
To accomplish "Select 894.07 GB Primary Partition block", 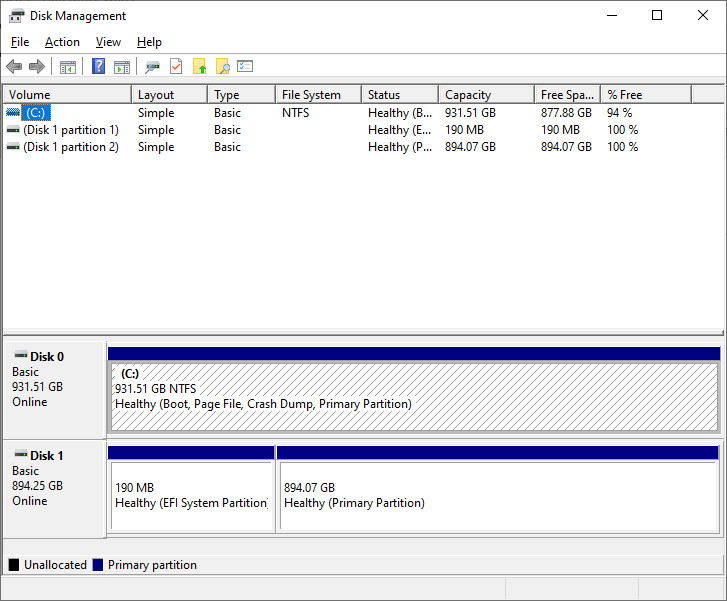I will (x=498, y=495).
